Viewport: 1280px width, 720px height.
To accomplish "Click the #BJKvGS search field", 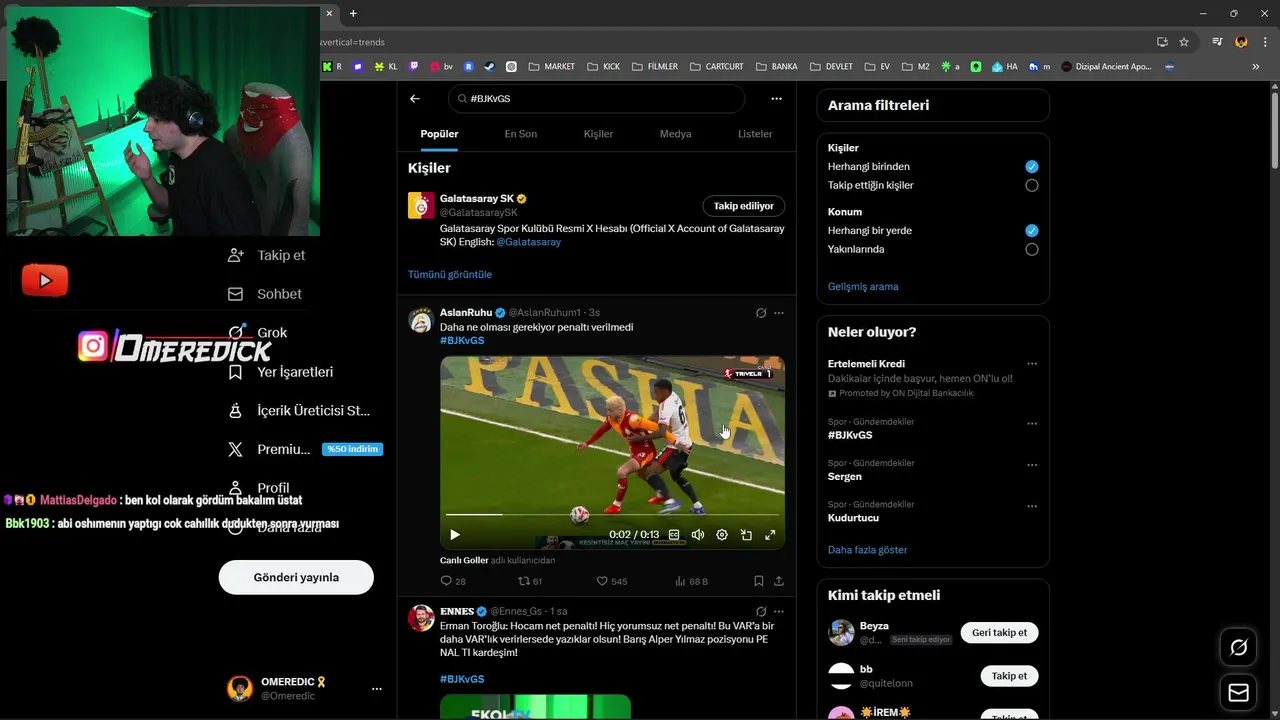I will tap(597, 99).
